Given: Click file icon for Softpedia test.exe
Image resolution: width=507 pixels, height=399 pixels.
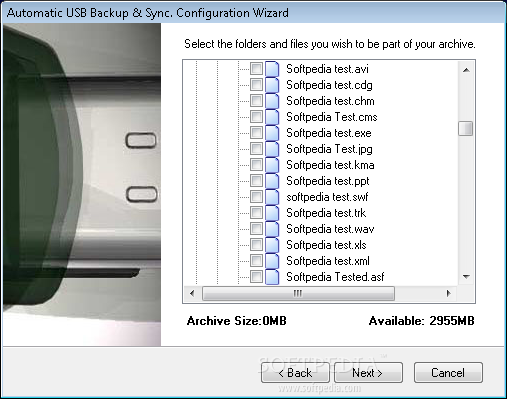Looking at the screenshot, I should pyautogui.click(x=272, y=133).
